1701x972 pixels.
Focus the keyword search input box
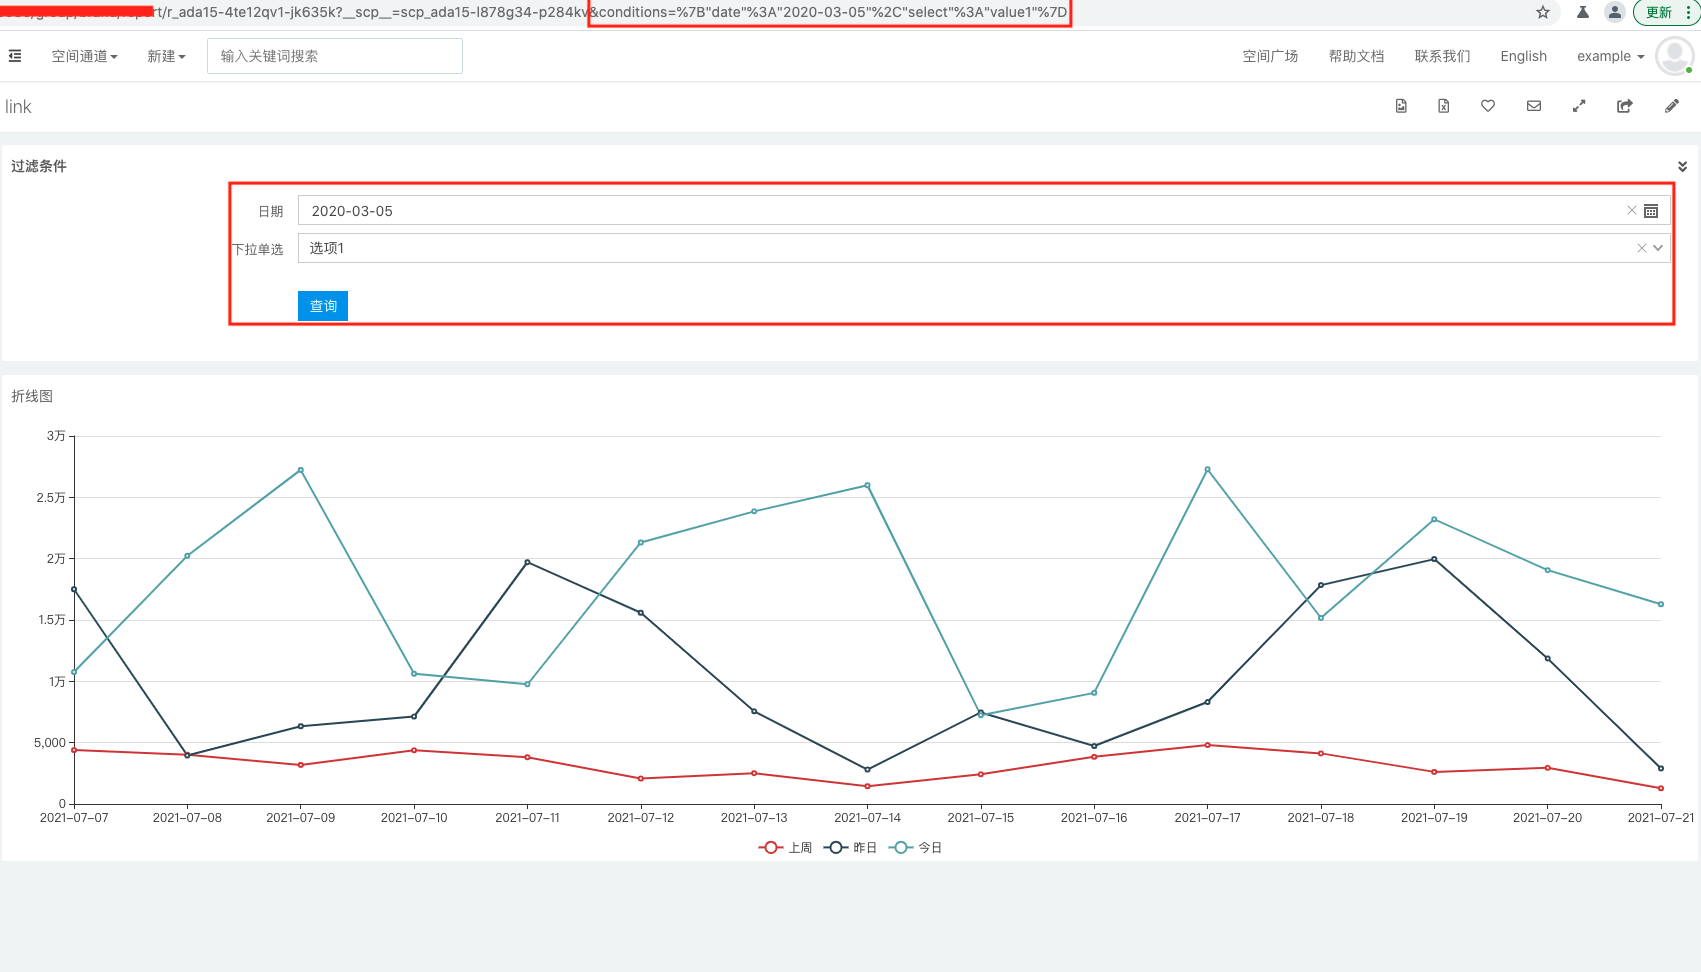[335, 56]
